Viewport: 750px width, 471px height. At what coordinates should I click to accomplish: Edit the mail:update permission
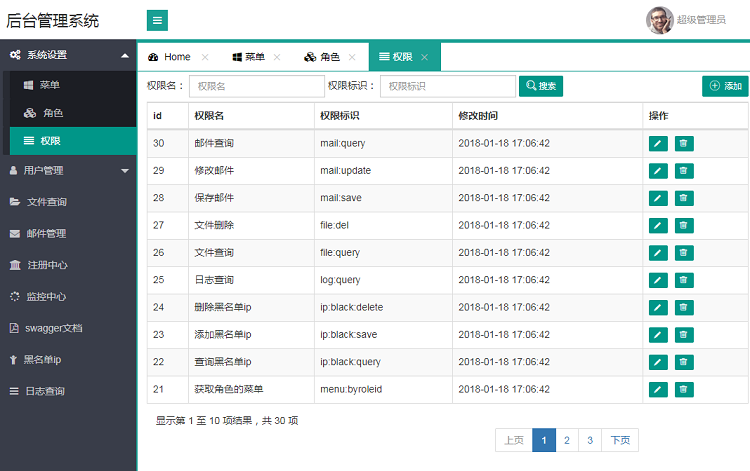[x=658, y=171]
